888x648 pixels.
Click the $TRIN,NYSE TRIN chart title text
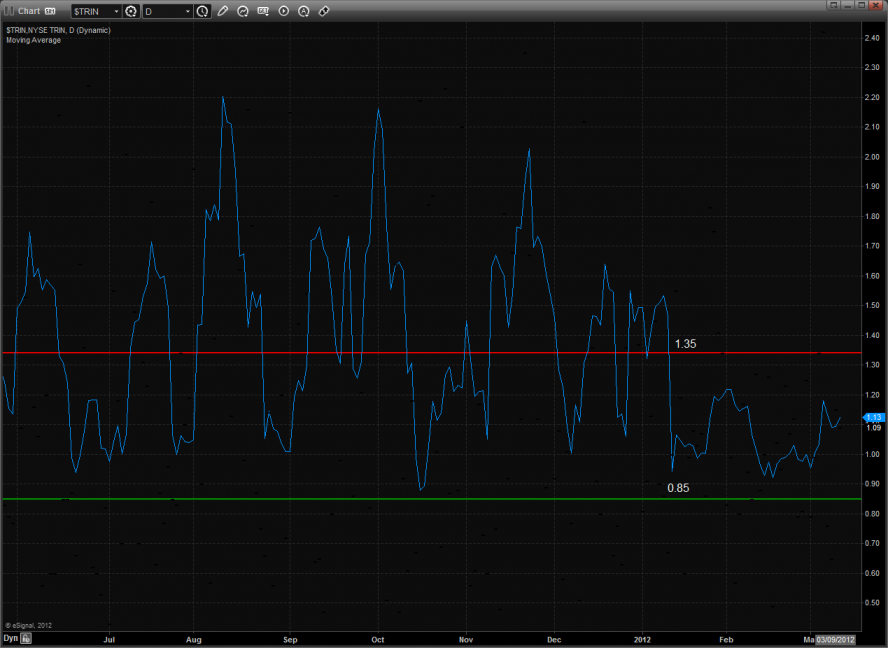point(58,31)
